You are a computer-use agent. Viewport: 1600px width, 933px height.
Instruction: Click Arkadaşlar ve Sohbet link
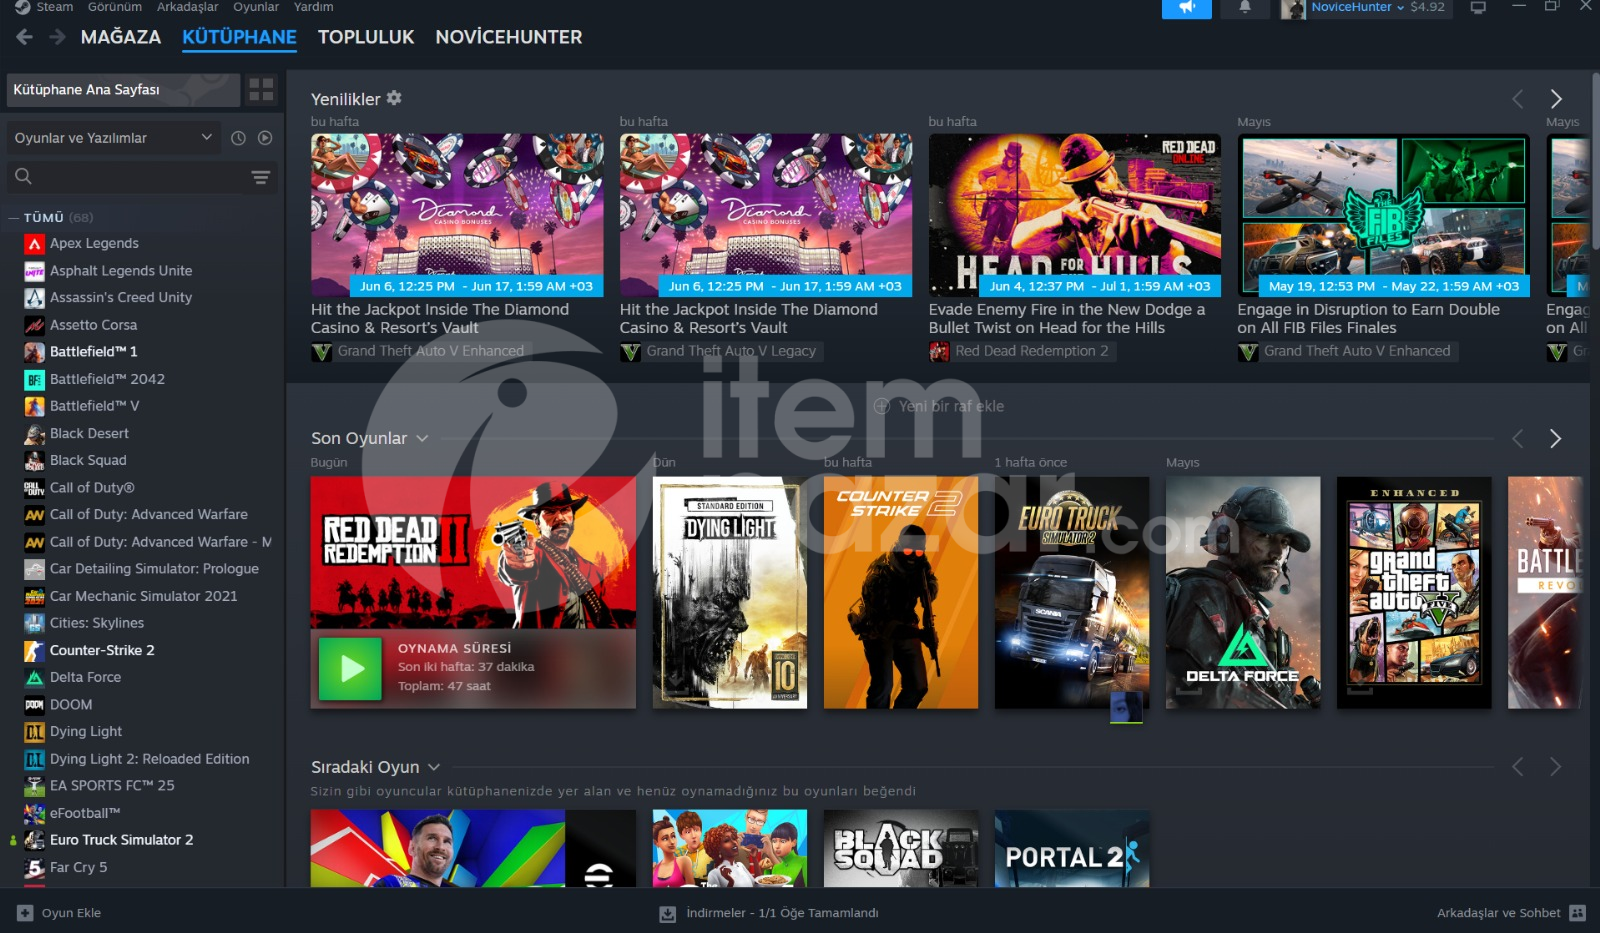1498,913
